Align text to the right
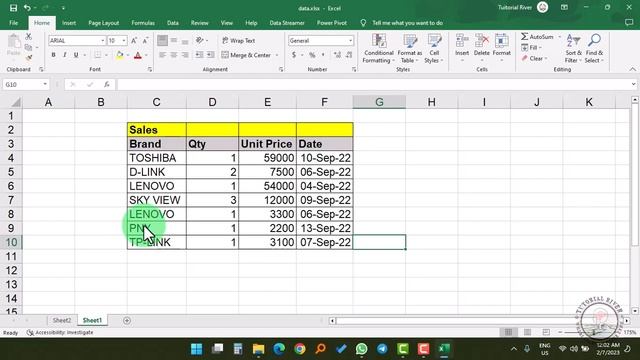640x360 pixels. tap(185, 55)
